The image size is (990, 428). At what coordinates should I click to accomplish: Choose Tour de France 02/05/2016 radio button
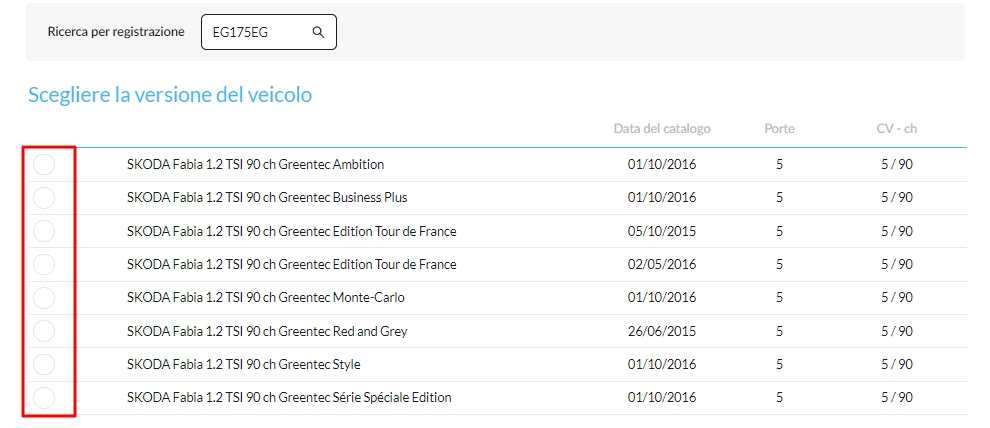click(44, 264)
